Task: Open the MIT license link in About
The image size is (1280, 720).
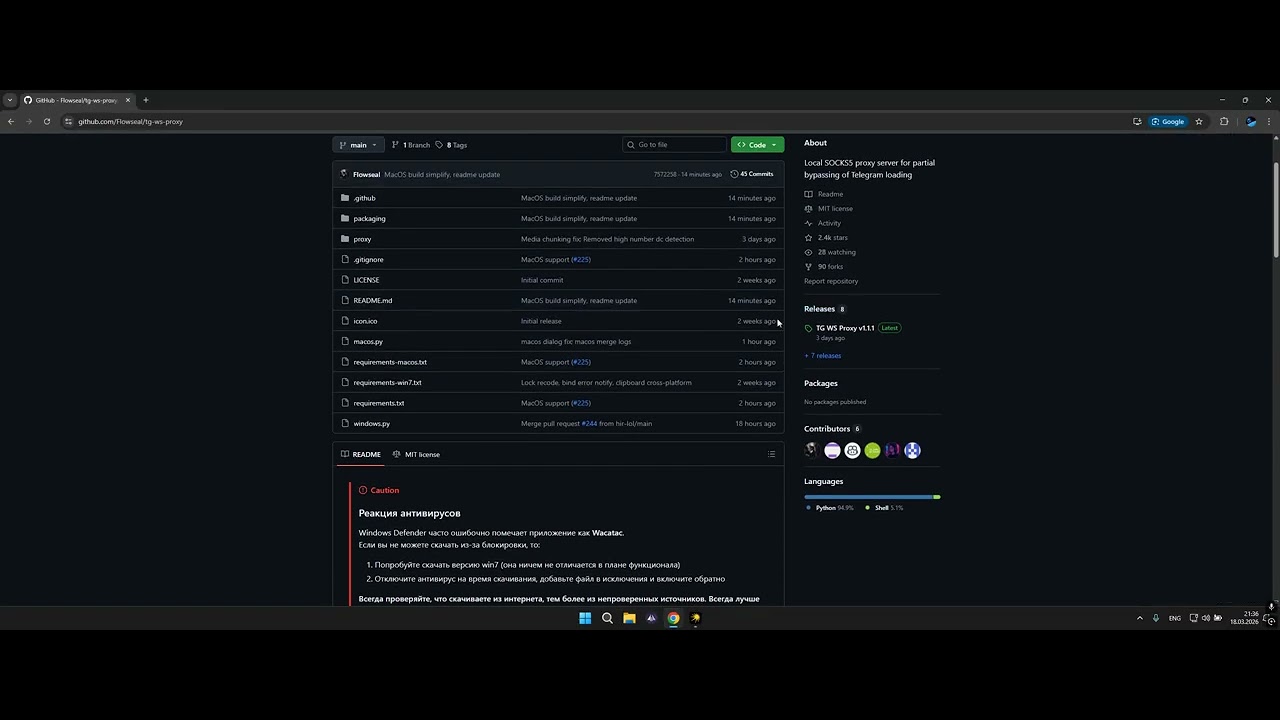Action: coord(829,209)
